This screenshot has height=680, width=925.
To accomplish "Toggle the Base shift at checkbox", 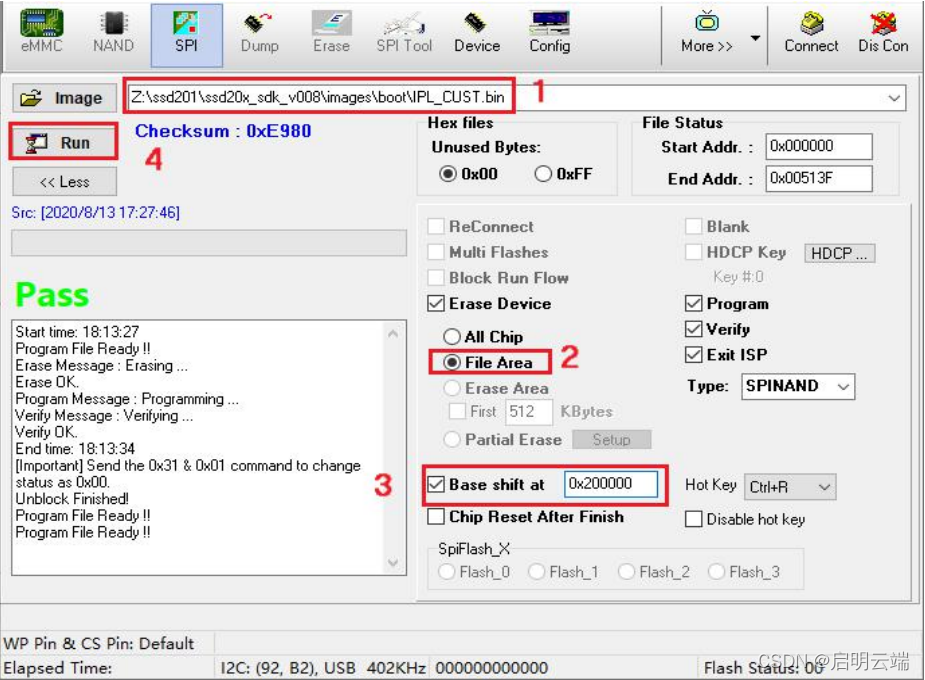I will pyautogui.click(x=436, y=485).
